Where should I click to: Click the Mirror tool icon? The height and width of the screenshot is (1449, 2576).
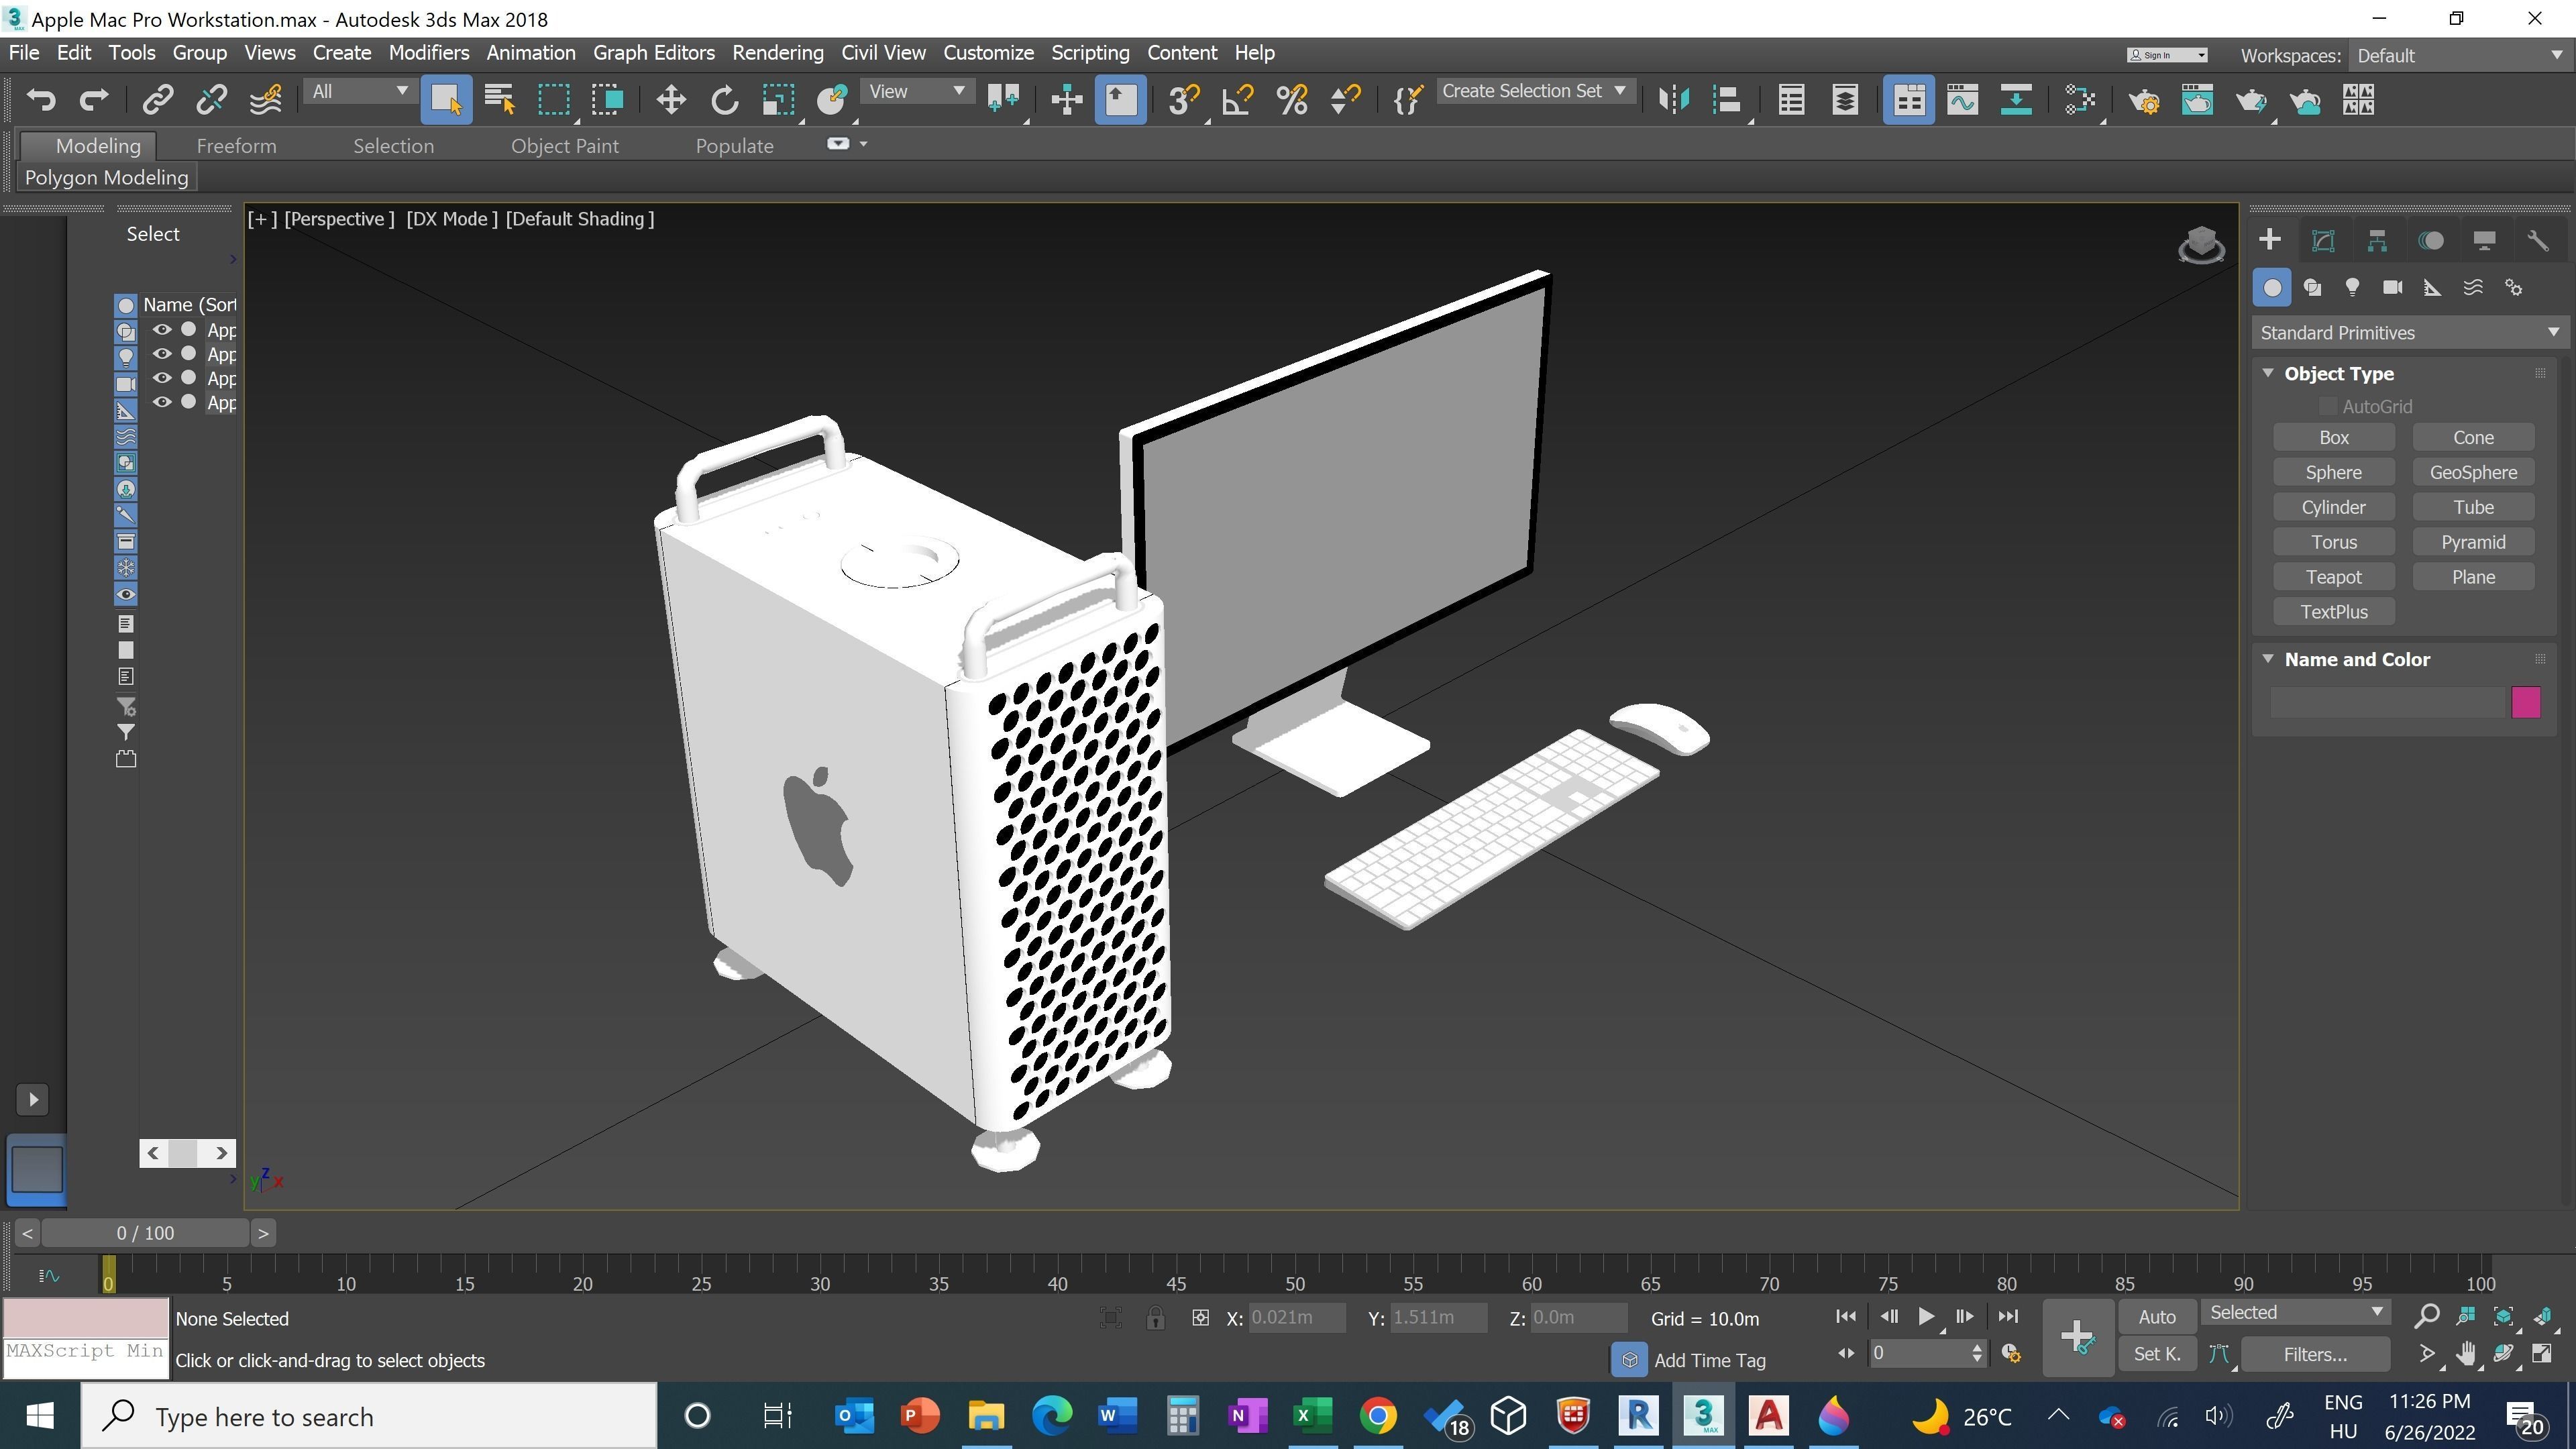tap(1673, 100)
